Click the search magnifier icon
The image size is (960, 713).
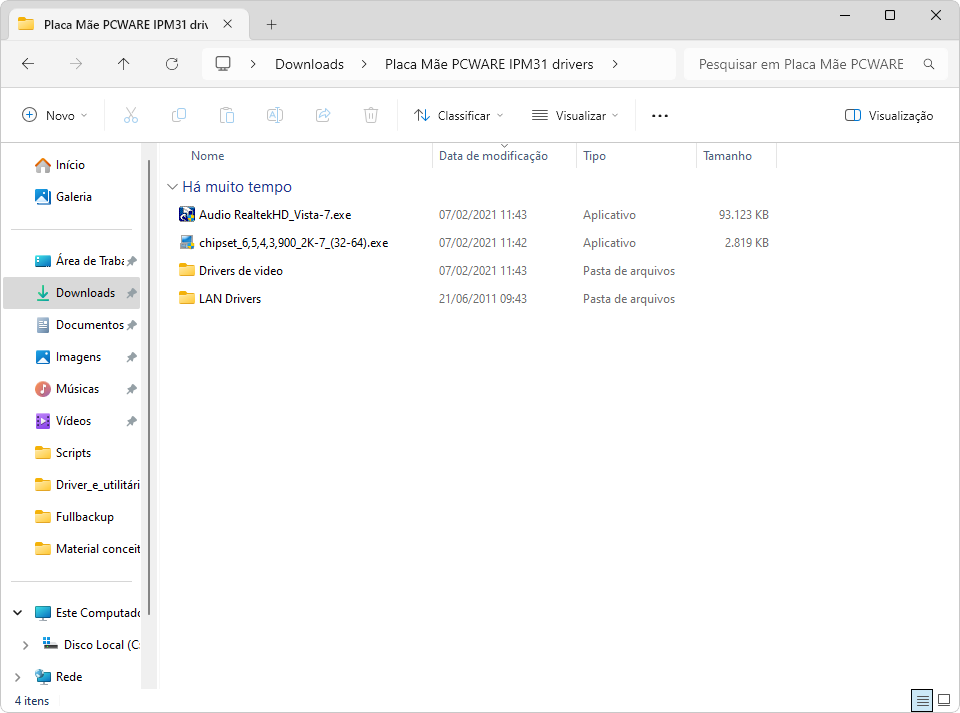(929, 64)
